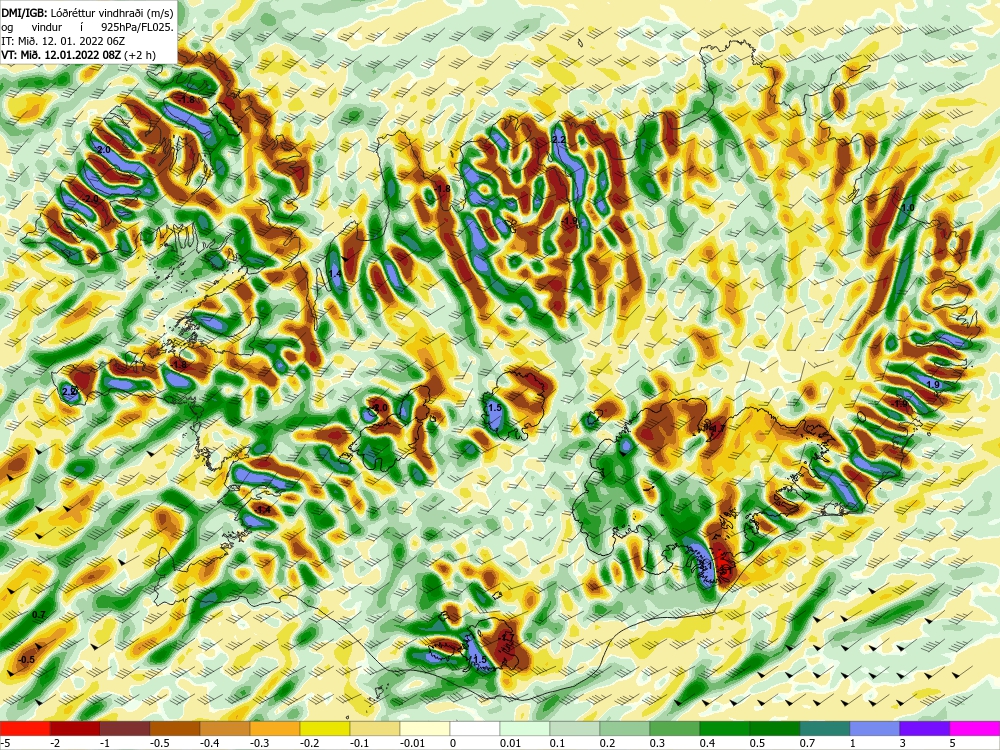This screenshot has width=1000, height=750.
Task: Click the magenta legend swatch labeled 5
Action: tap(975, 729)
